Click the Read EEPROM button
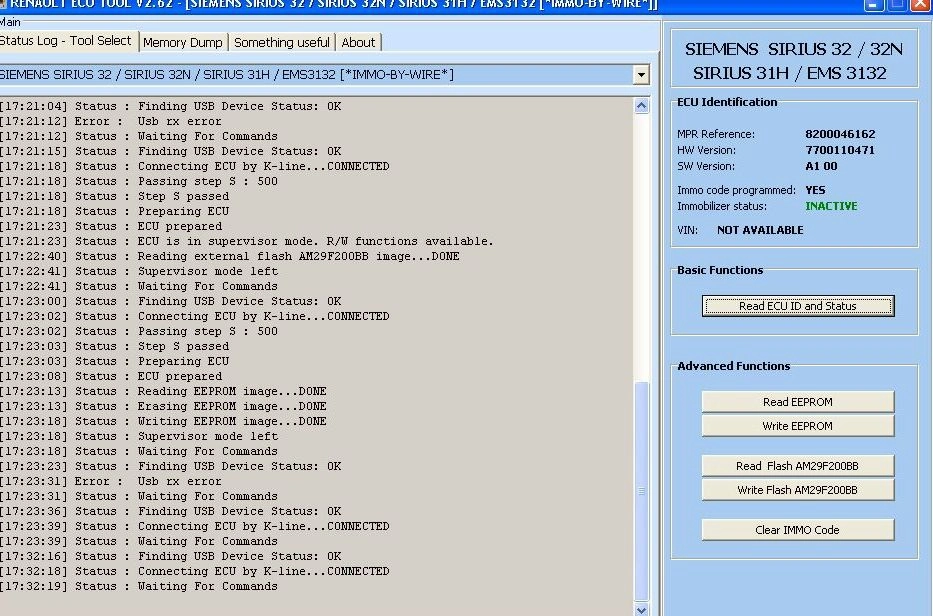The height and width of the screenshot is (616, 933). (x=797, y=402)
